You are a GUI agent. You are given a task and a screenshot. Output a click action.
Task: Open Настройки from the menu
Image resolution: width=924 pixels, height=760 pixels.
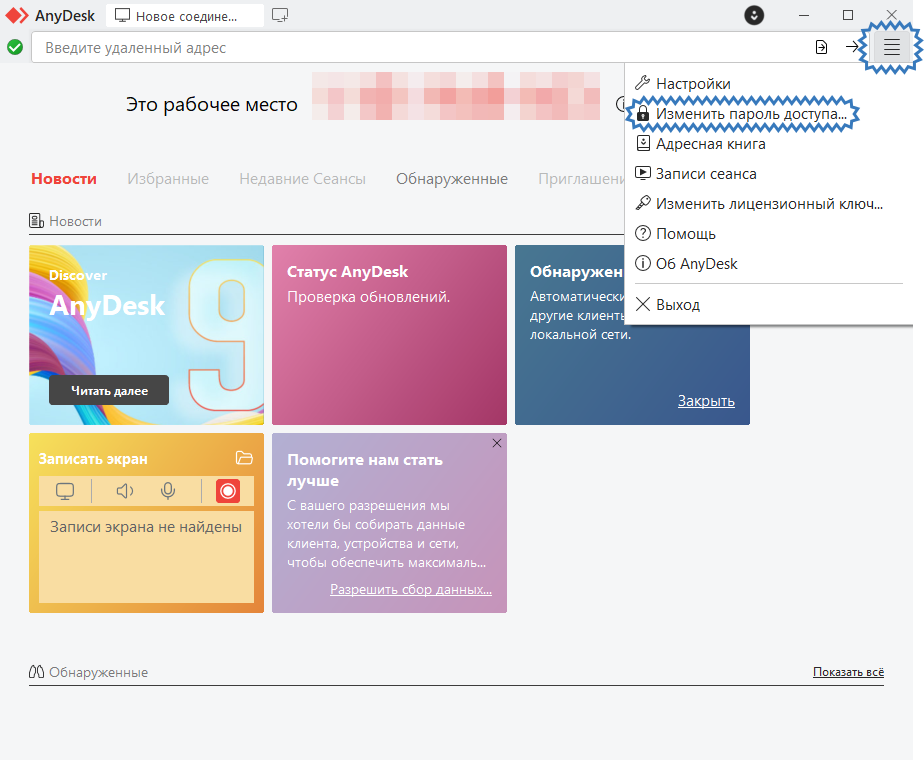768,84
